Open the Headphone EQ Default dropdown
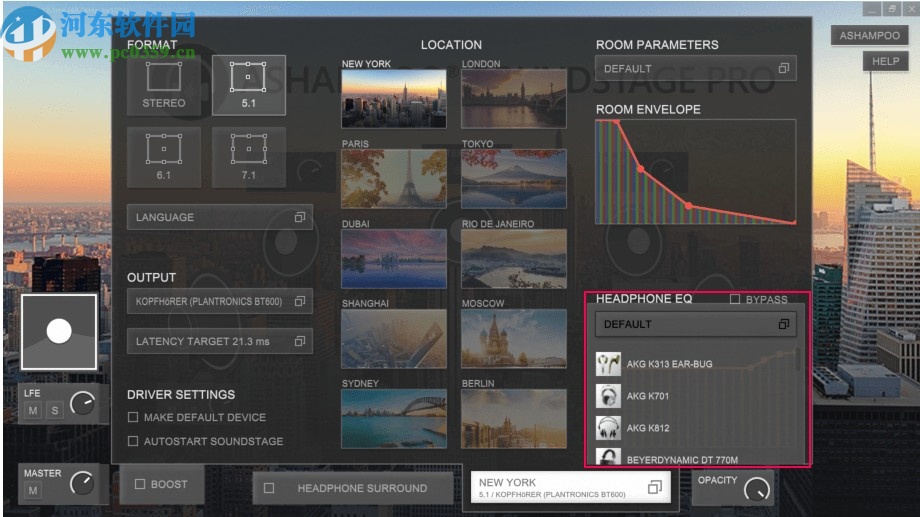The image size is (920, 517). coord(695,325)
